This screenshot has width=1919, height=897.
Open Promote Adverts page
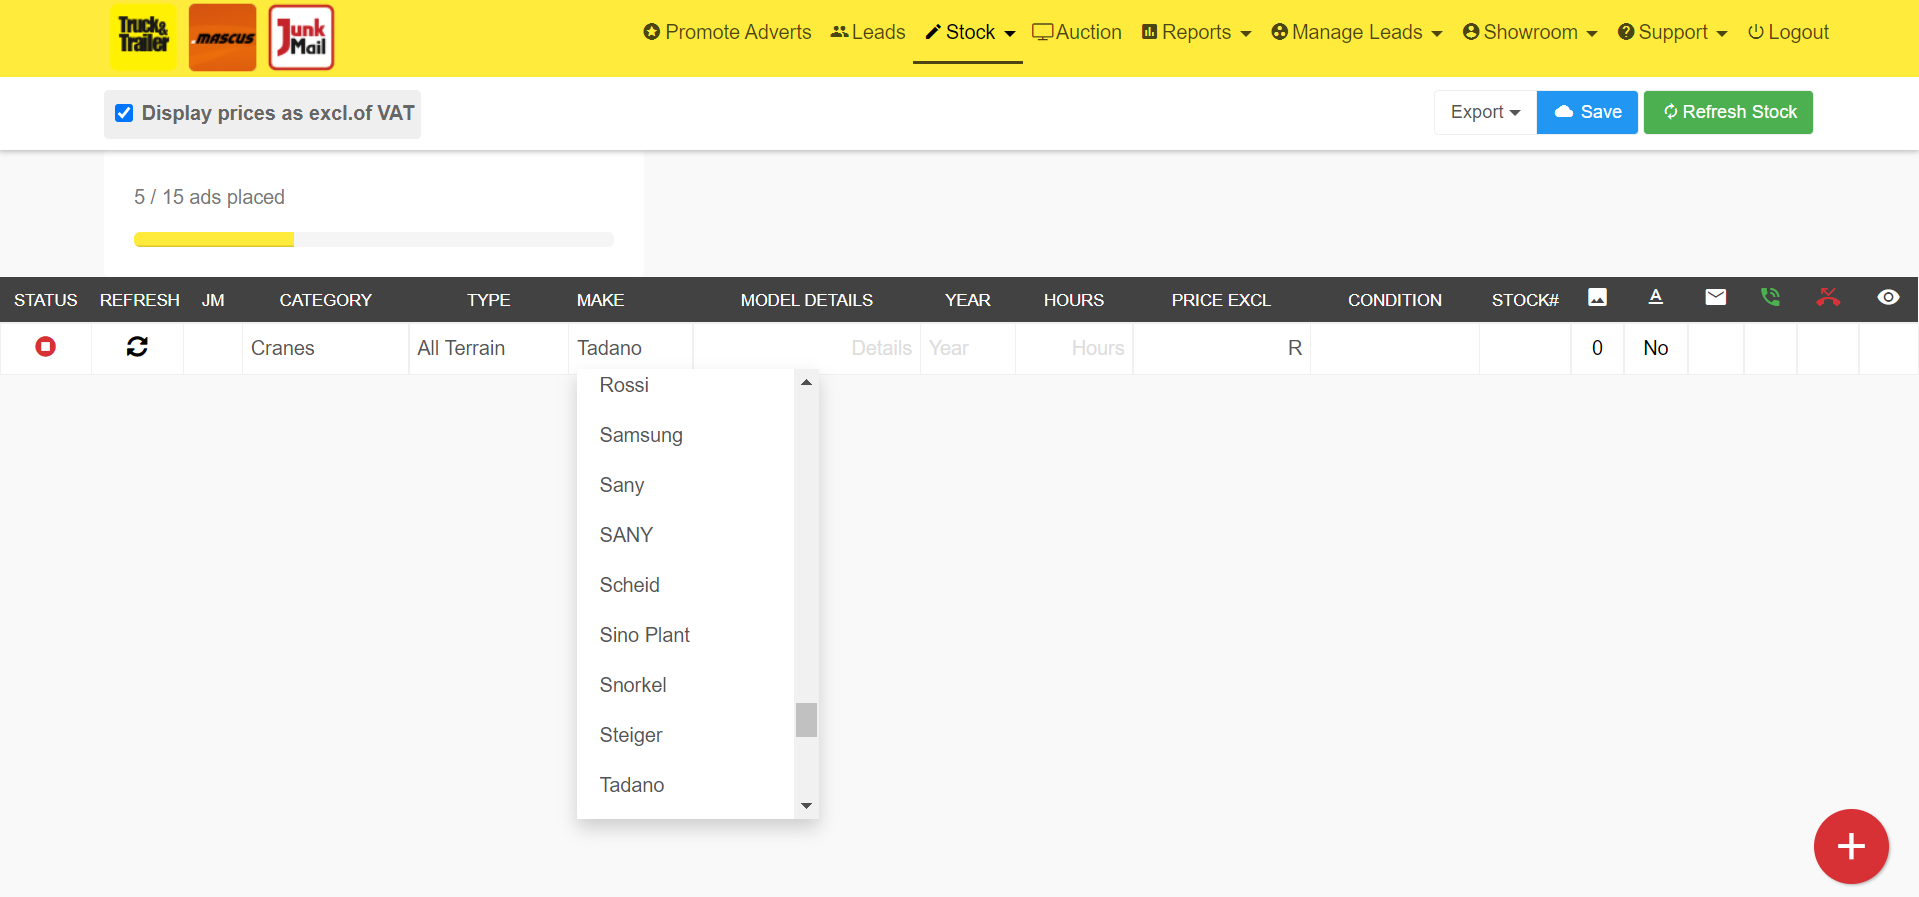pyautogui.click(x=727, y=32)
